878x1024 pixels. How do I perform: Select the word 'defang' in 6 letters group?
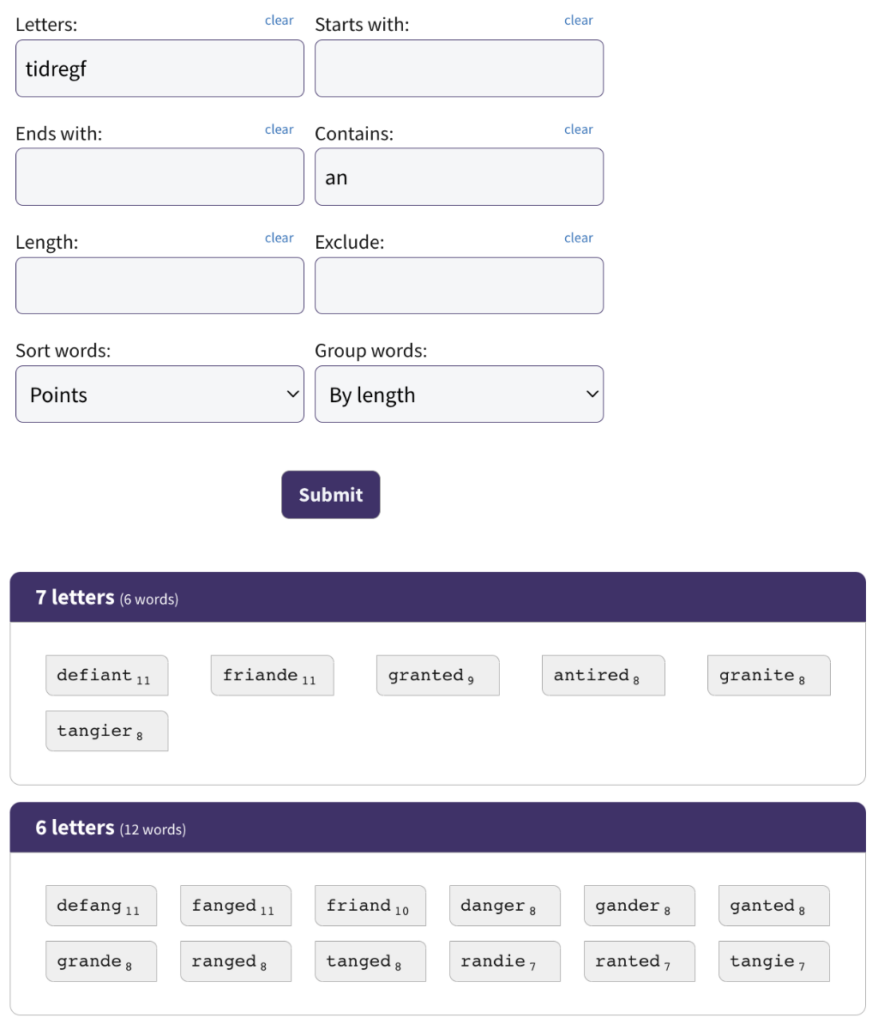(x=101, y=906)
